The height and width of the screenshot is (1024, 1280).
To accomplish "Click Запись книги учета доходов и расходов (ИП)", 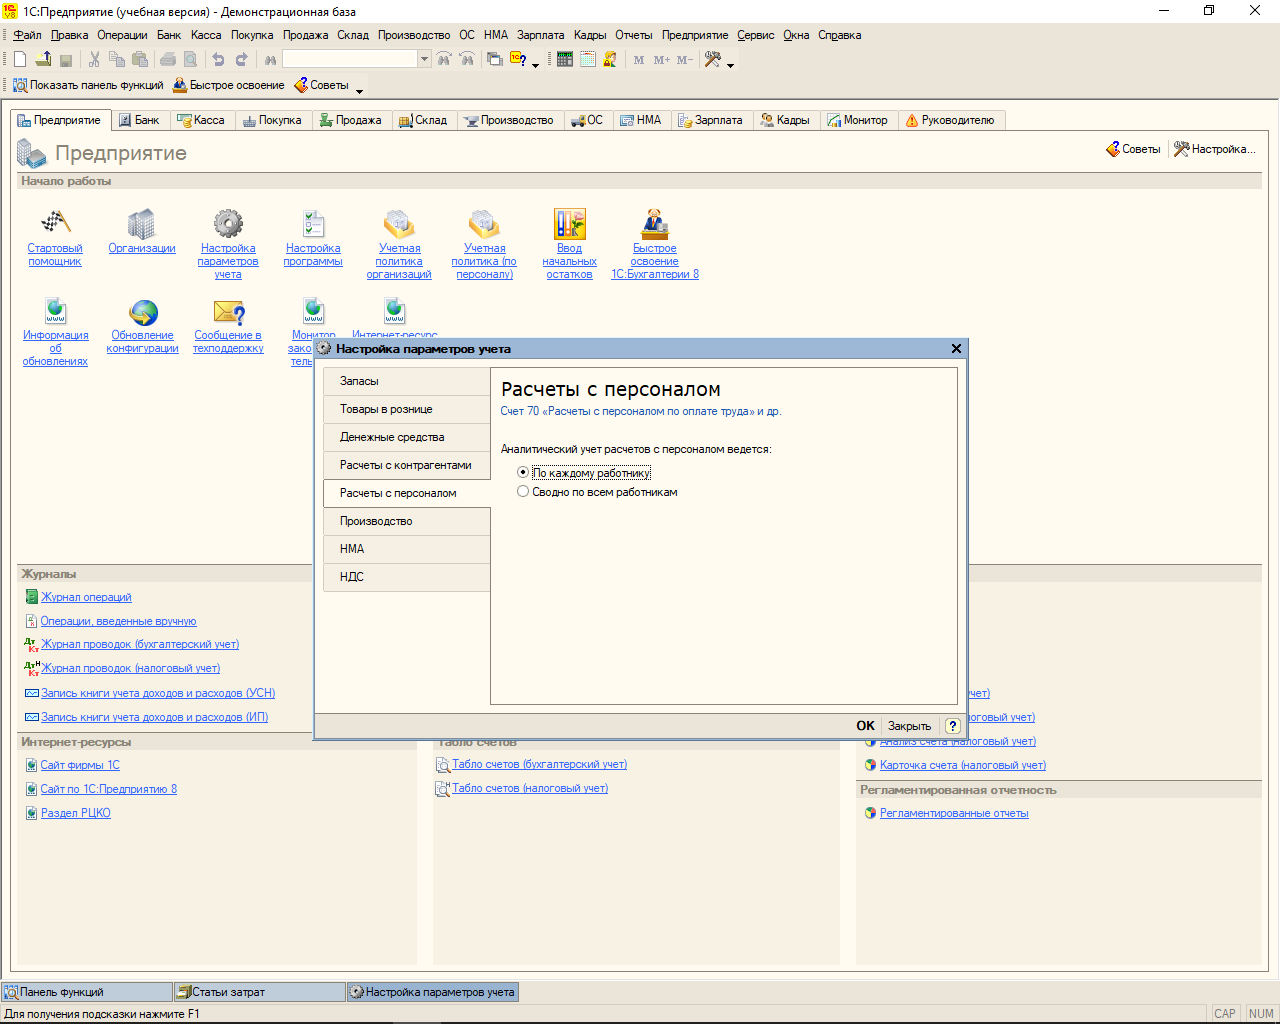I will [x=154, y=717].
